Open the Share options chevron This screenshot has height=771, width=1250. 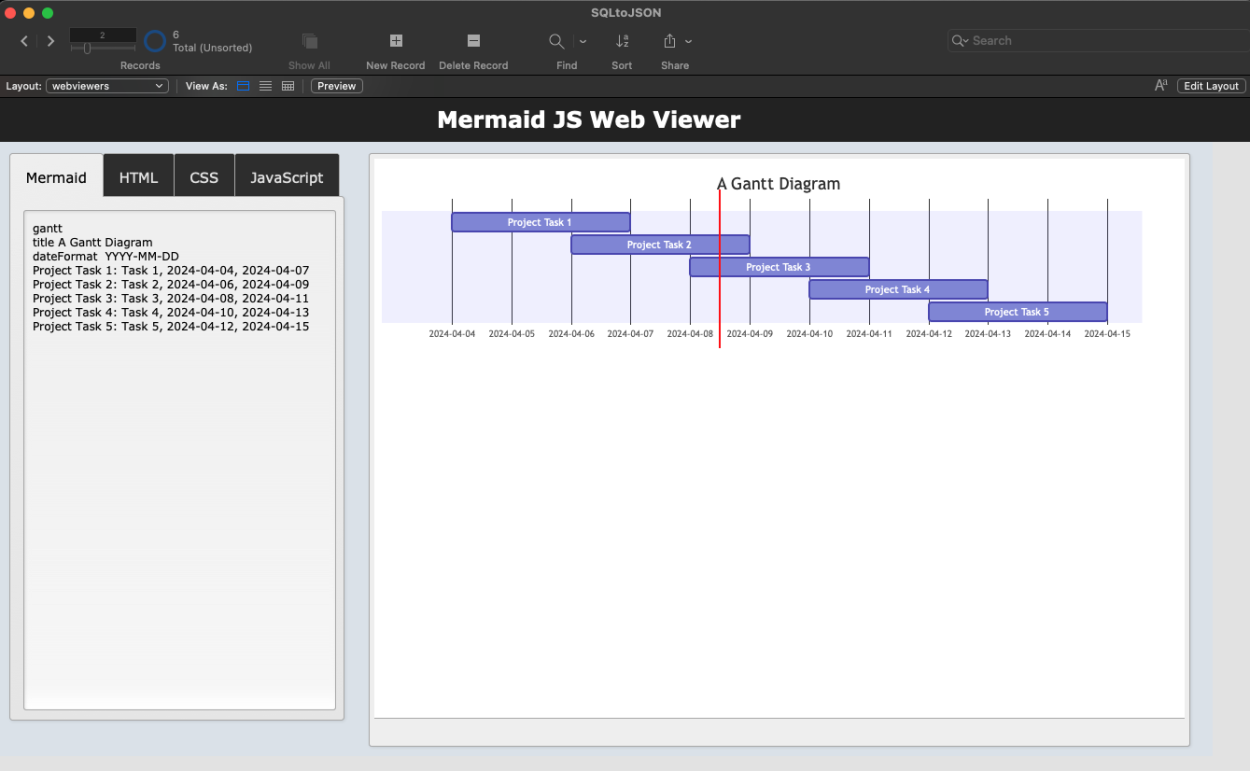pos(690,40)
